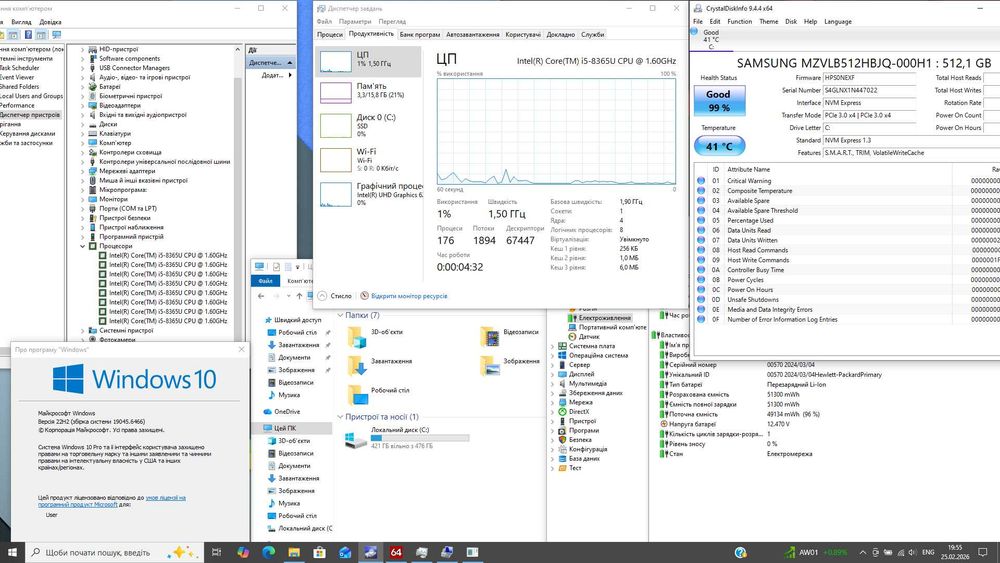The image size is (1000, 563).
Task: Click the Біометричні пристрої device icon
Action: [x=92, y=96]
